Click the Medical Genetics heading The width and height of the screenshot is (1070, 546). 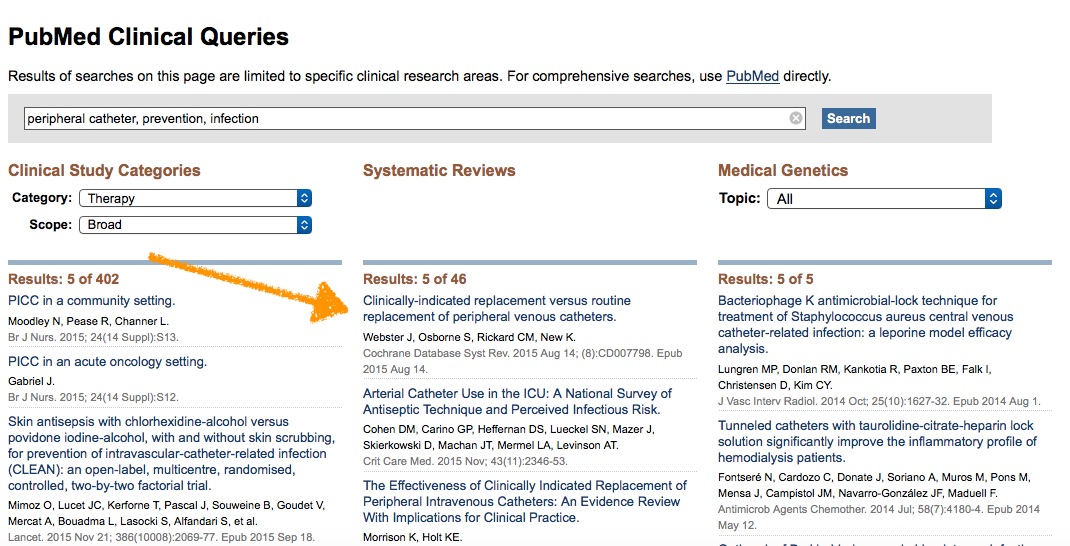[783, 171]
